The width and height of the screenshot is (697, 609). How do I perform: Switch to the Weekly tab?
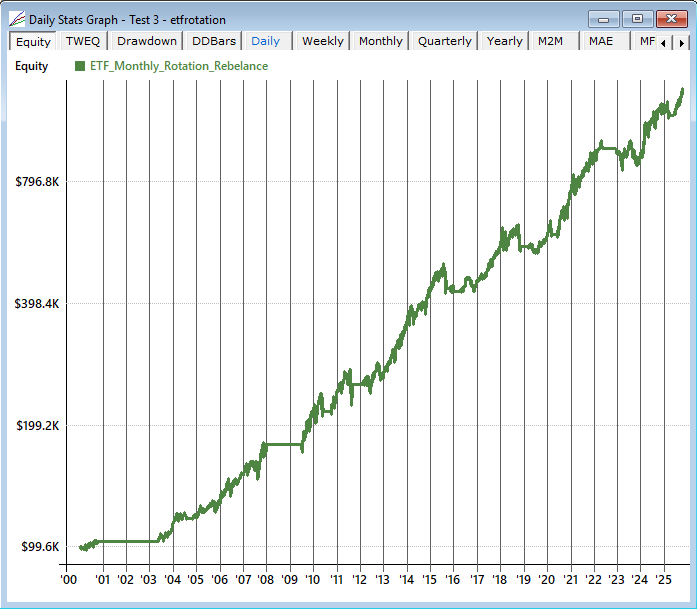click(x=323, y=41)
